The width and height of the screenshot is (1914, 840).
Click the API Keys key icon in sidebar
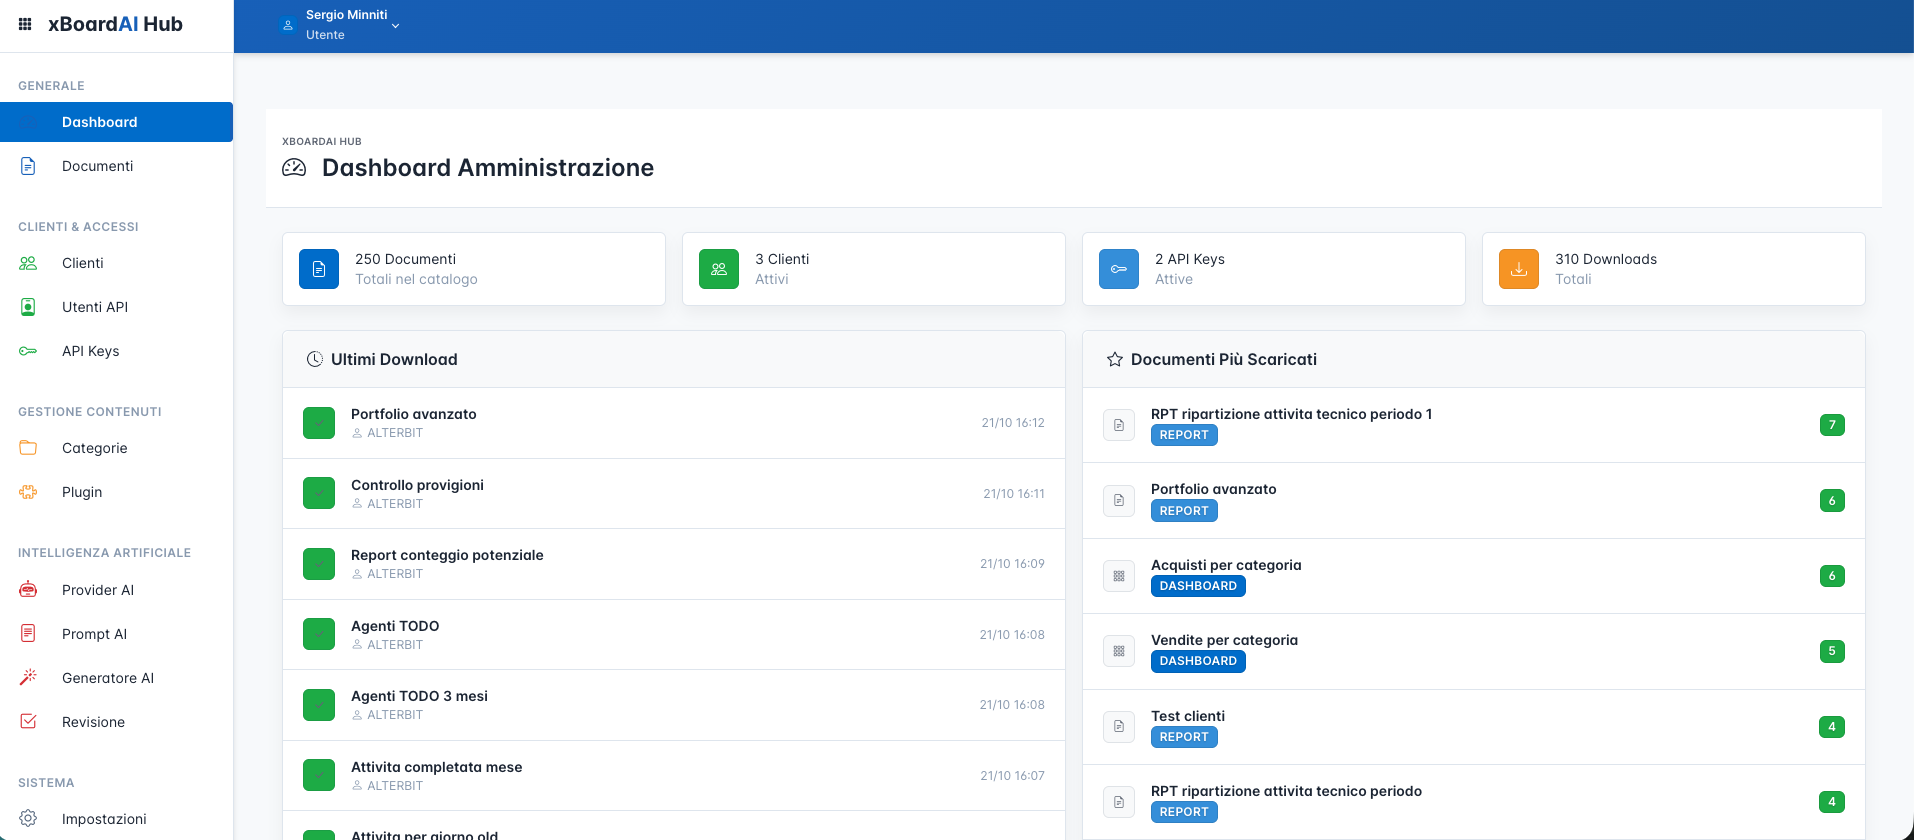[x=28, y=351]
